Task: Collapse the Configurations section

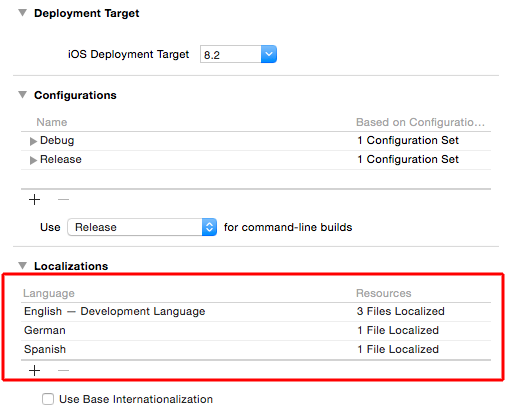Action: 22,95
